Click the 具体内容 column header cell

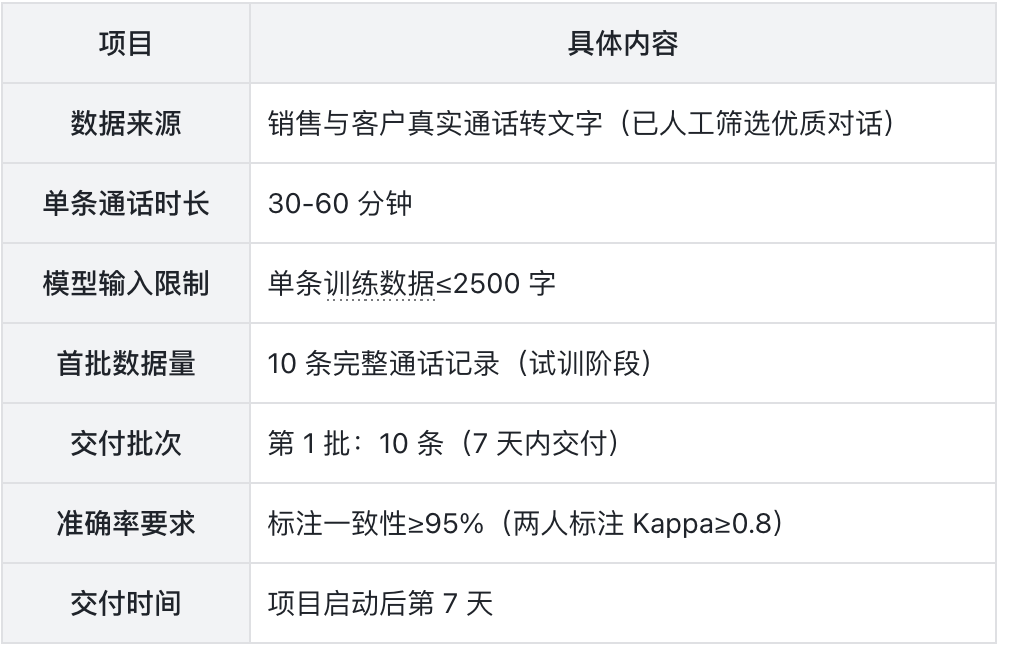622,45
